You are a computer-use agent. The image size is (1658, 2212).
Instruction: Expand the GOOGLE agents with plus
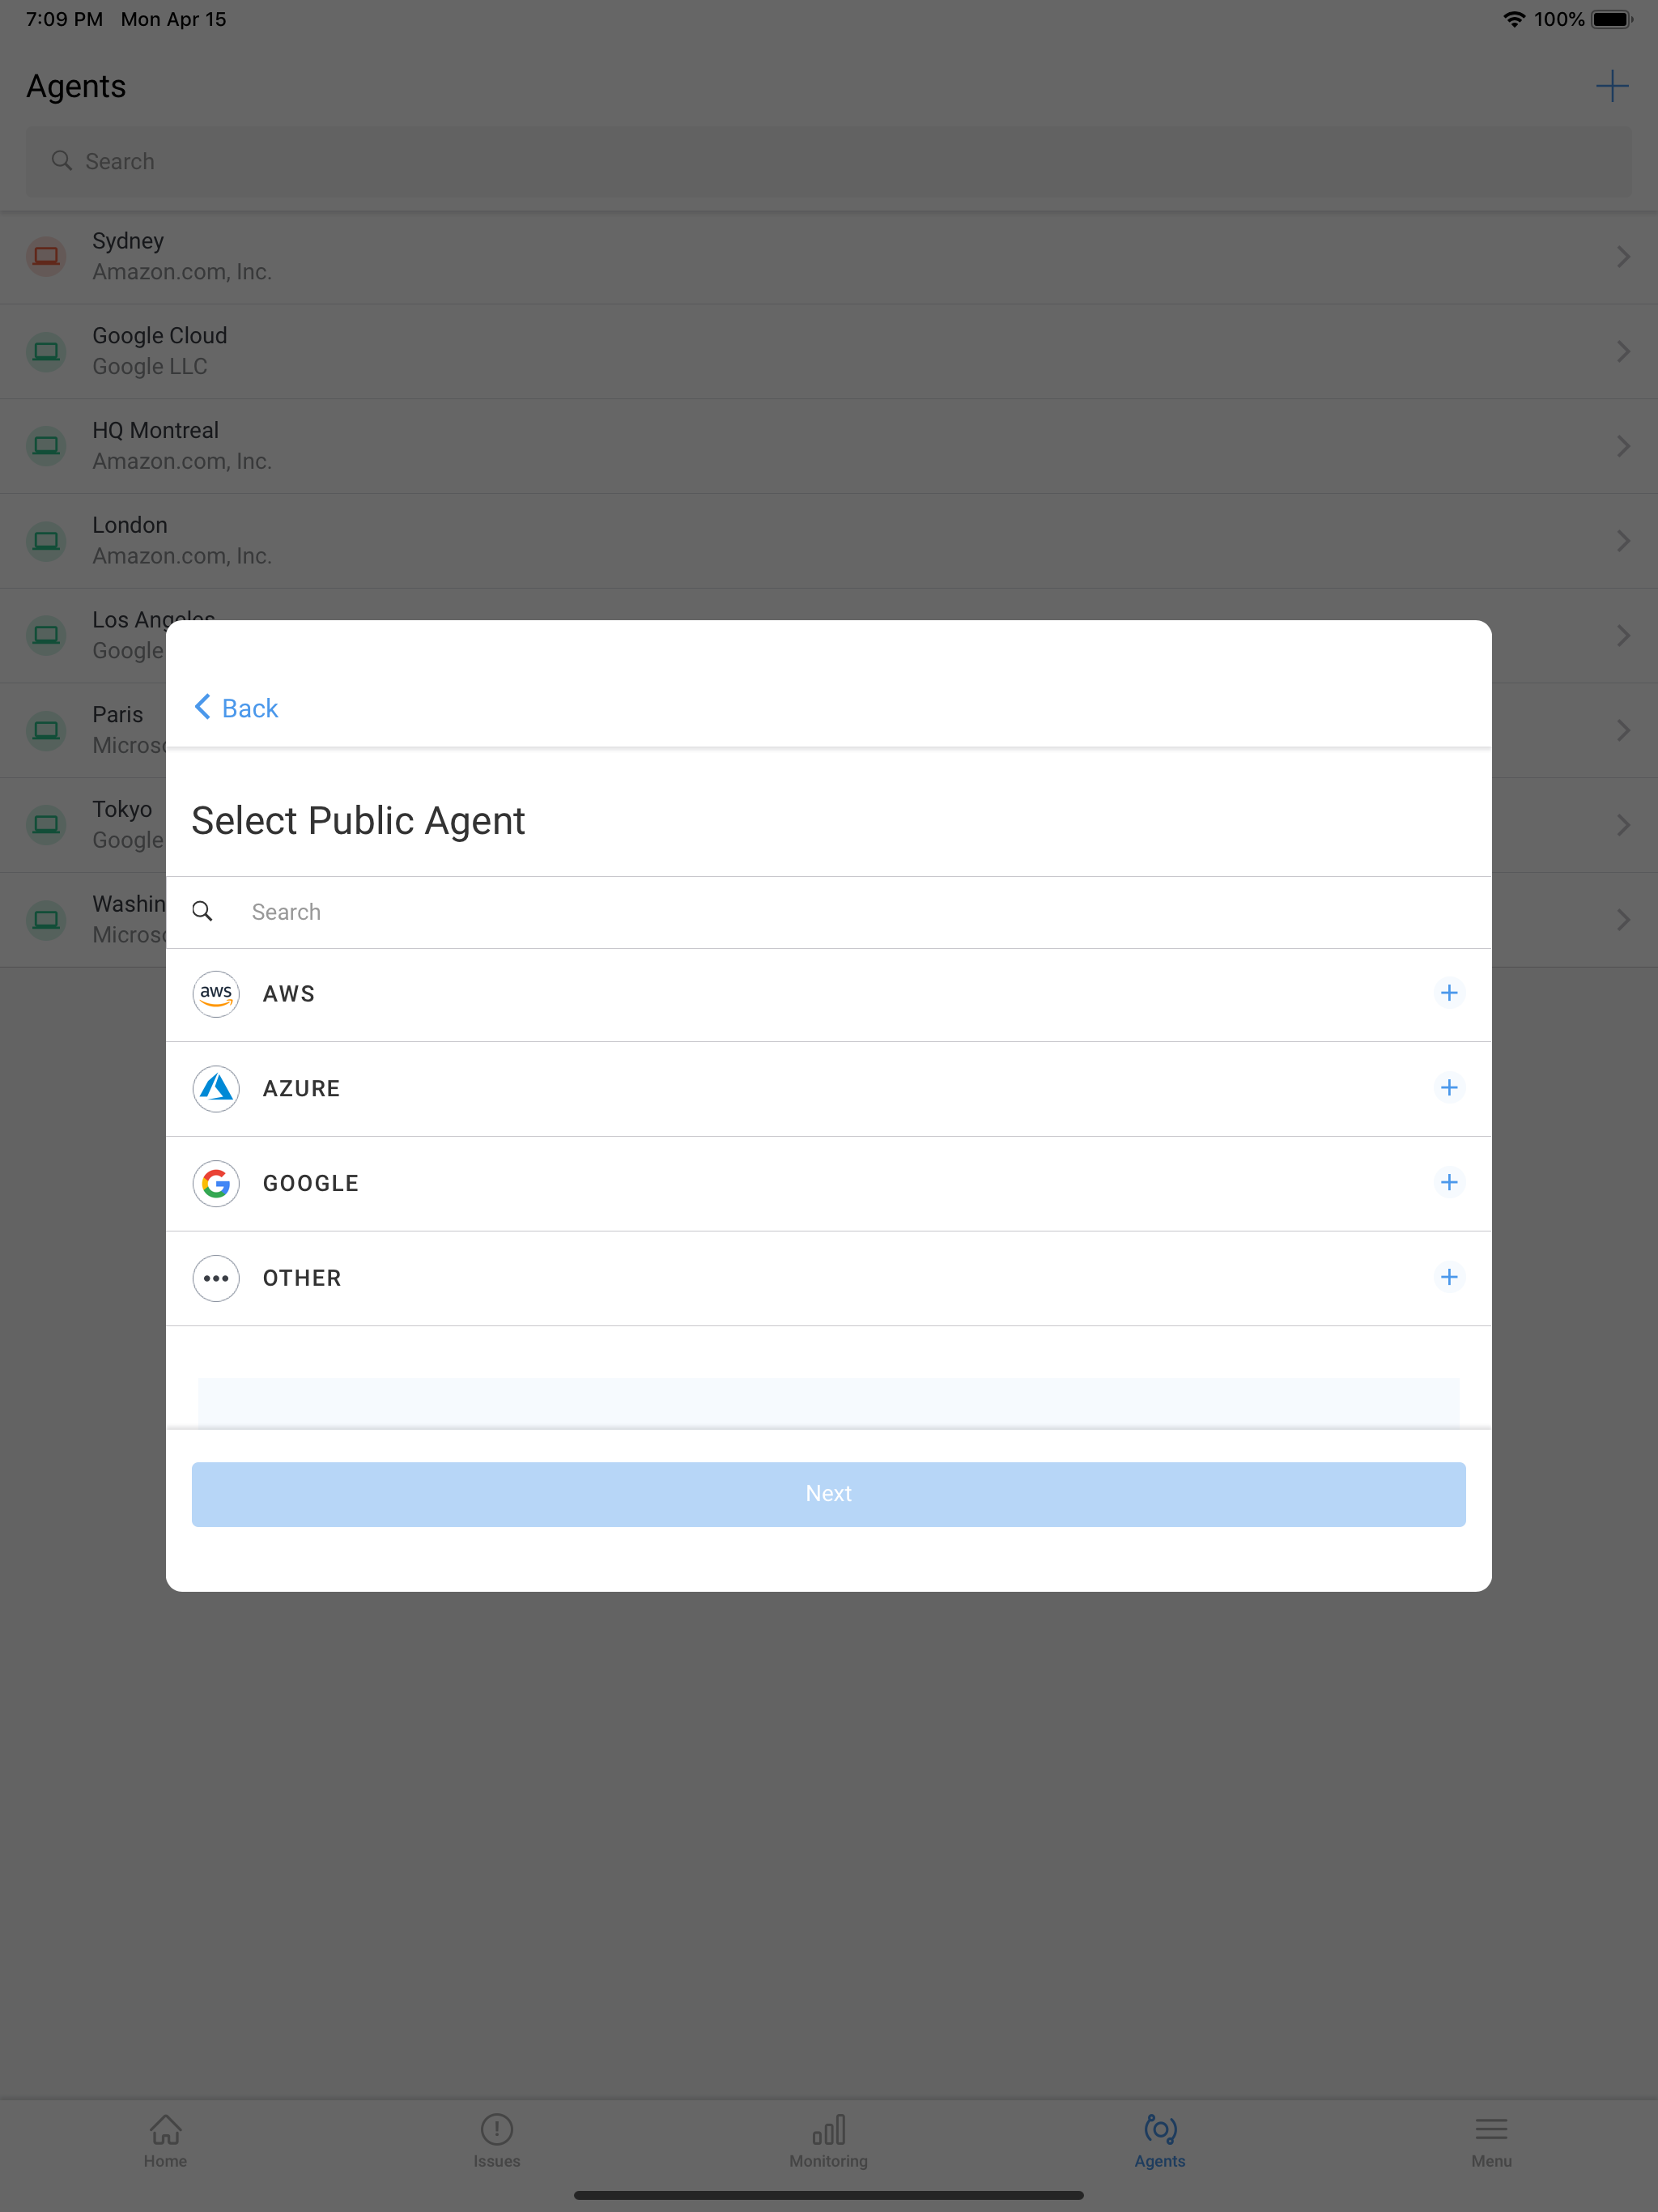pos(1448,1183)
